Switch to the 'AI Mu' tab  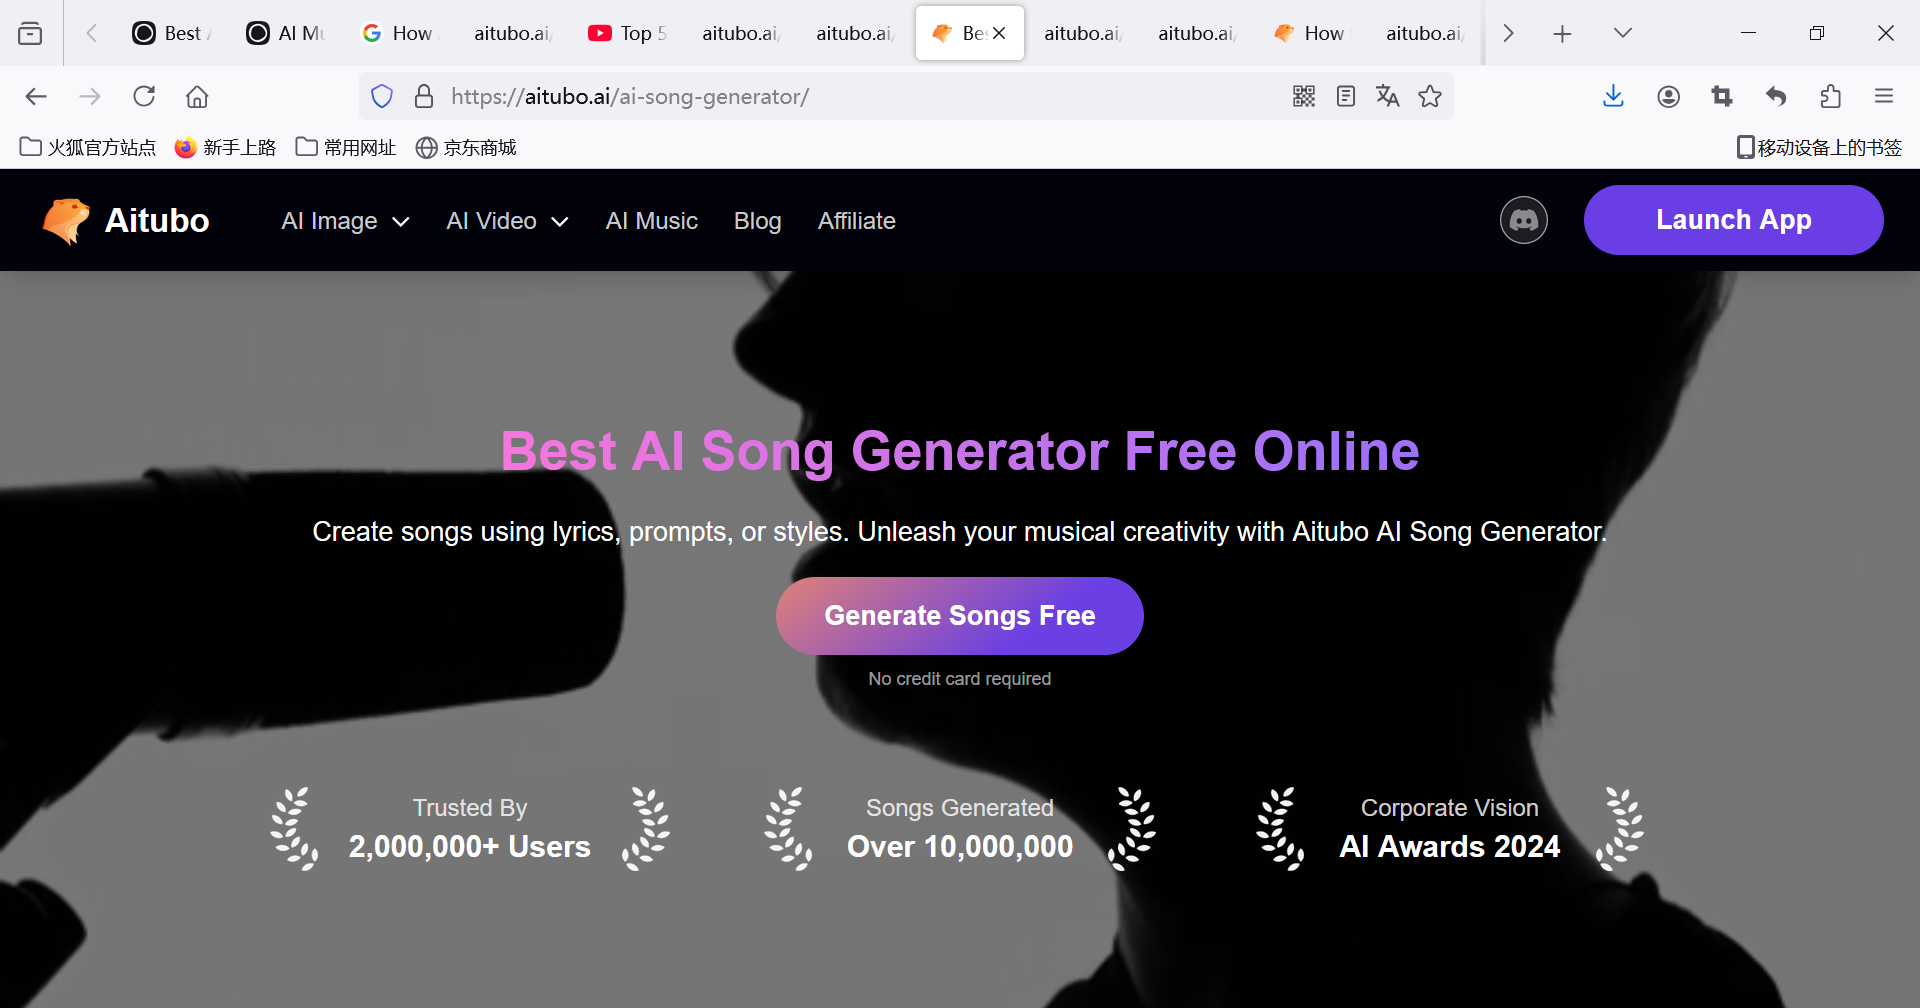click(x=286, y=33)
